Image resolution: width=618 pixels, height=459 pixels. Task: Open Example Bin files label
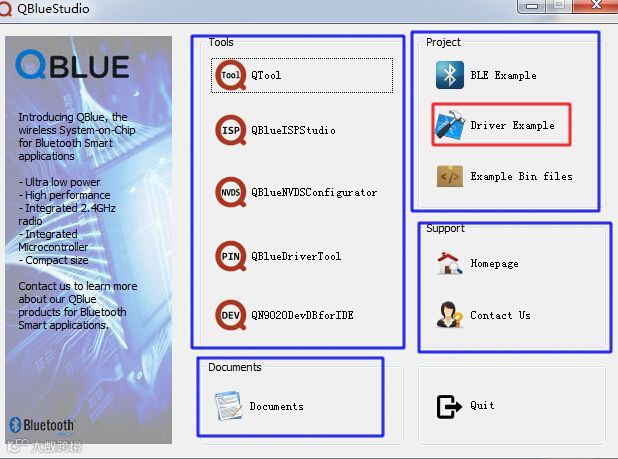[x=521, y=176]
